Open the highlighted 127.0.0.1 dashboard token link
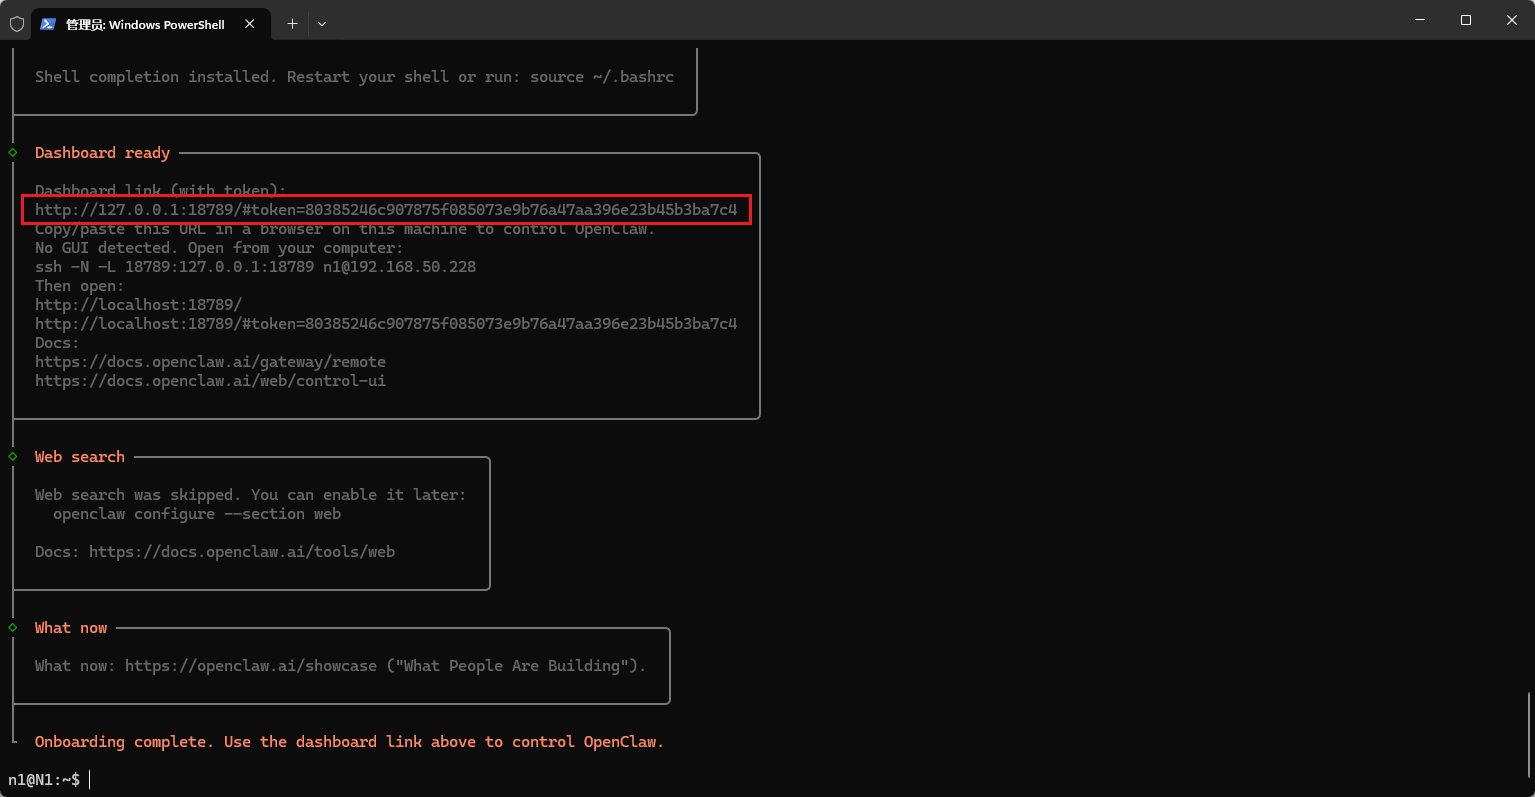 pyautogui.click(x=386, y=210)
